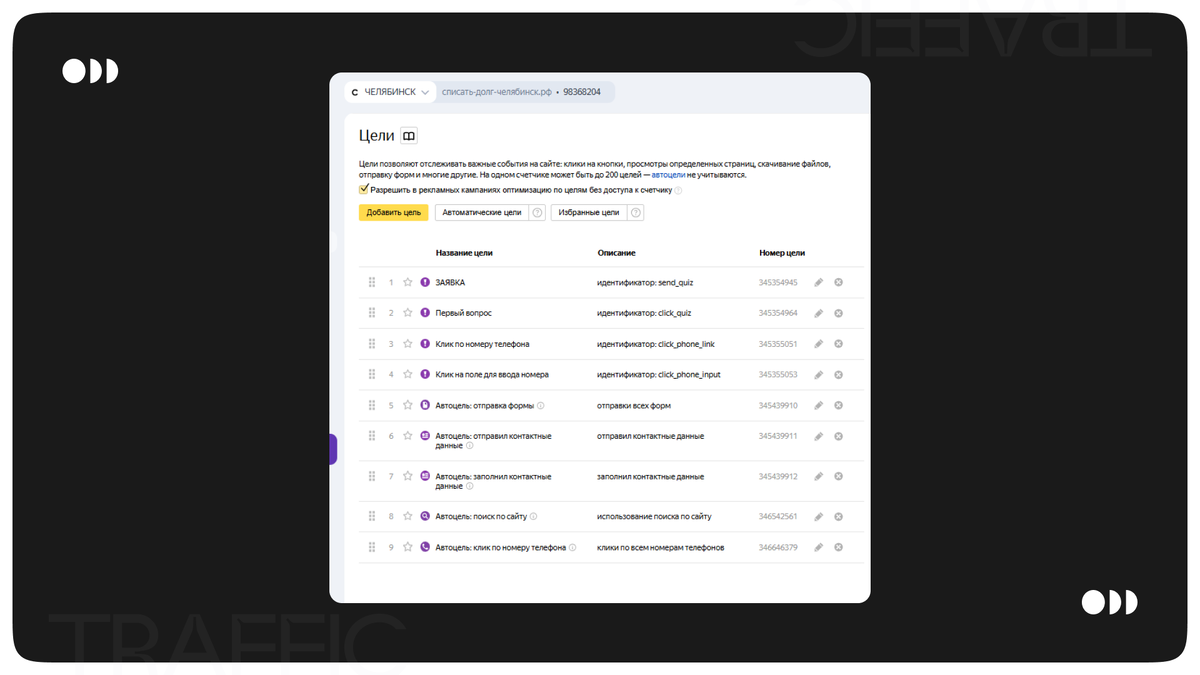1200x675 pixels.
Task: Toggle checkbox allowing optimization without counter access
Action: point(364,189)
